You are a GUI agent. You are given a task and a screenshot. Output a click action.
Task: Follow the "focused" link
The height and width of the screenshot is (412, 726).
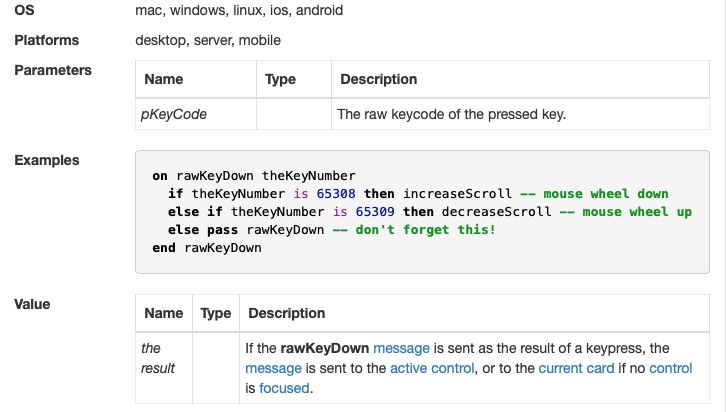[x=284, y=388]
